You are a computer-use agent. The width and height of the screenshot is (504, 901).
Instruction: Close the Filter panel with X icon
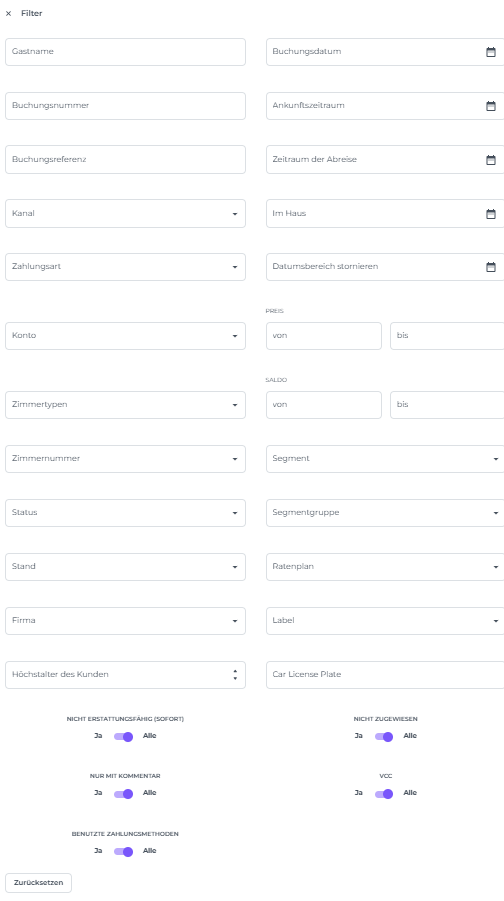pyautogui.click(x=8, y=13)
